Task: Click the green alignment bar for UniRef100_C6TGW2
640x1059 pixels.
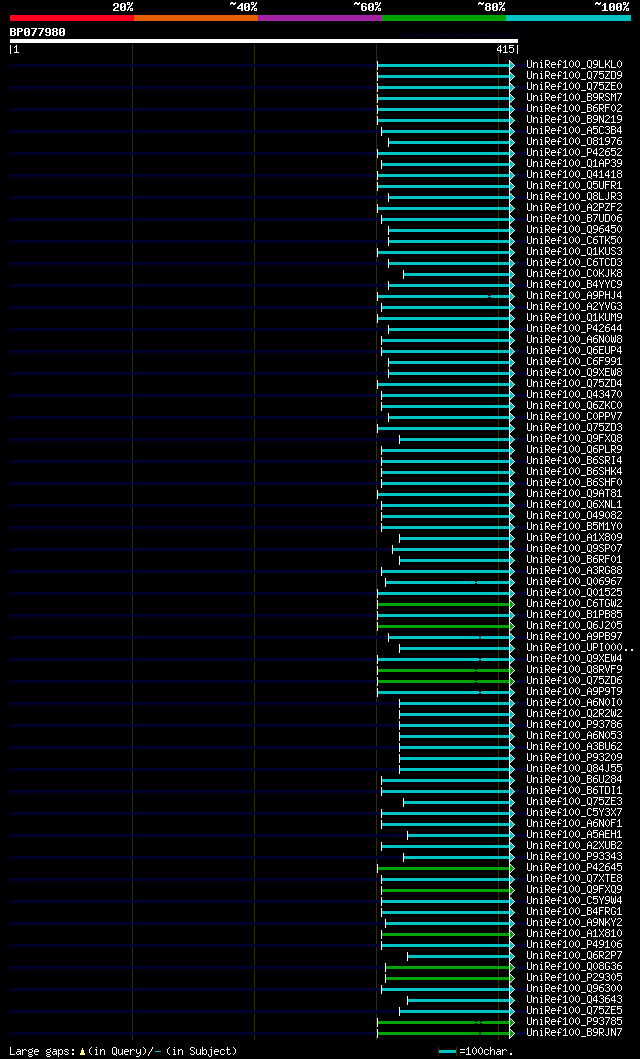Action: pos(444,604)
